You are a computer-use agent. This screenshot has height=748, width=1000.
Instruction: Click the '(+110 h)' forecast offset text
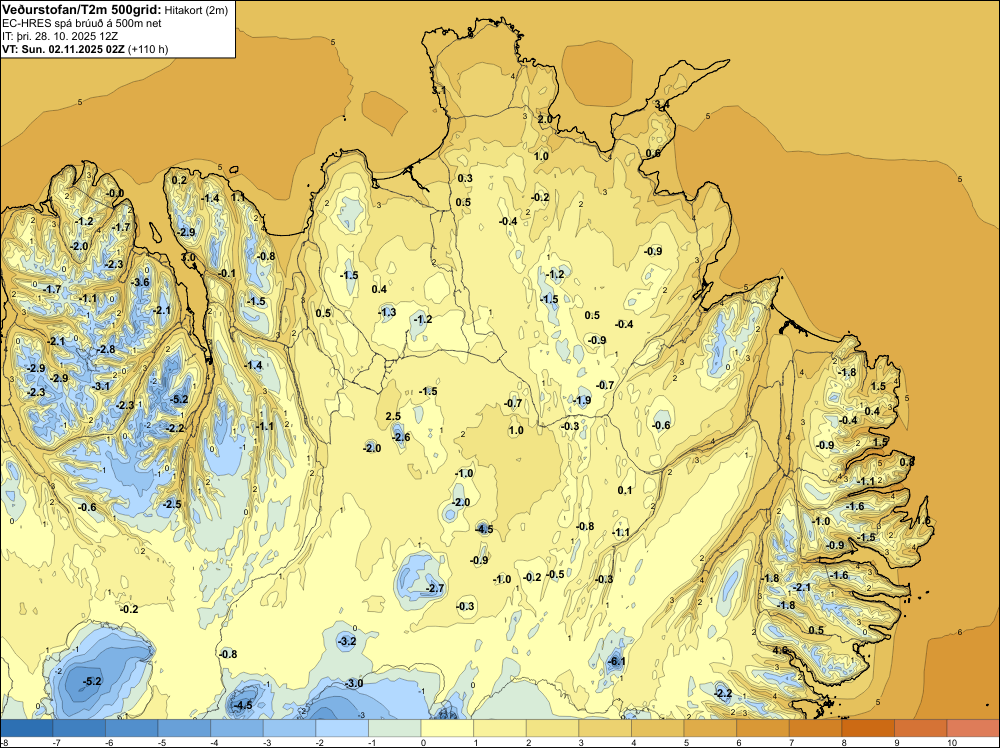tap(148, 49)
